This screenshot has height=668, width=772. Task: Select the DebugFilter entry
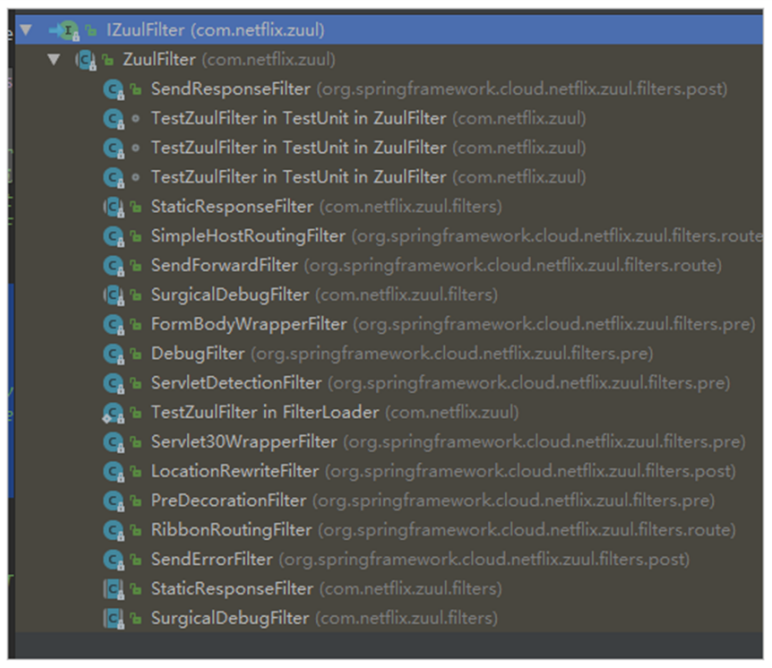point(402,353)
